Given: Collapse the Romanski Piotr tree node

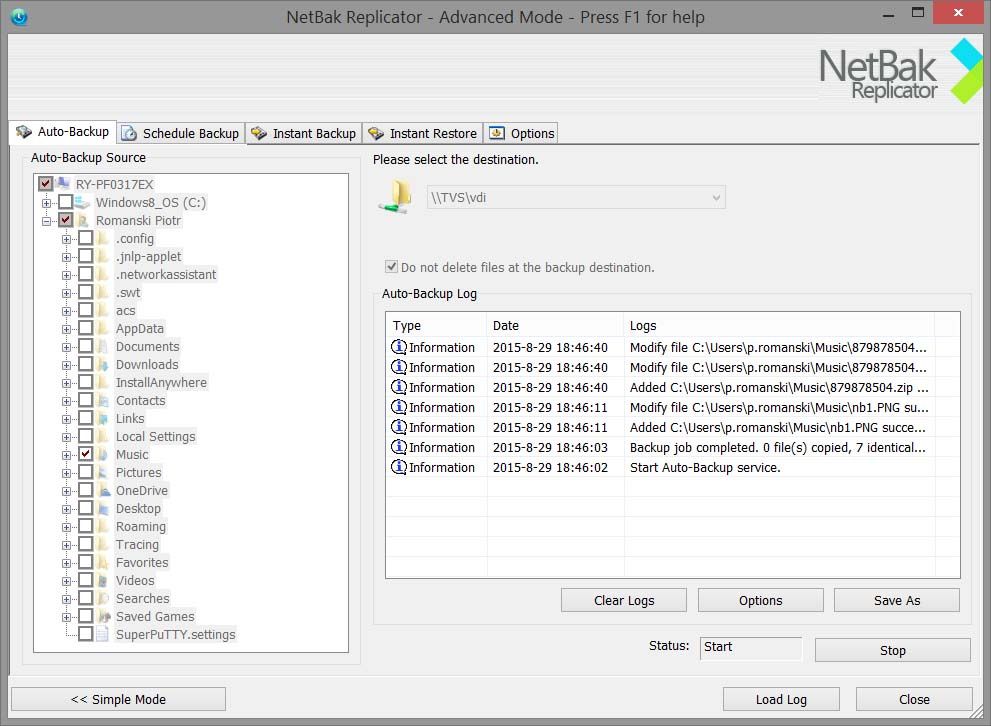Looking at the screenshot, I should pos(46,221).
